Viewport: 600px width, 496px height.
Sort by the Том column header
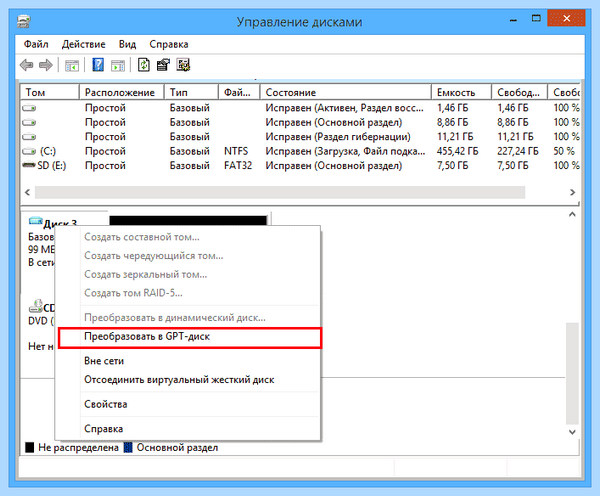[50, 92]
